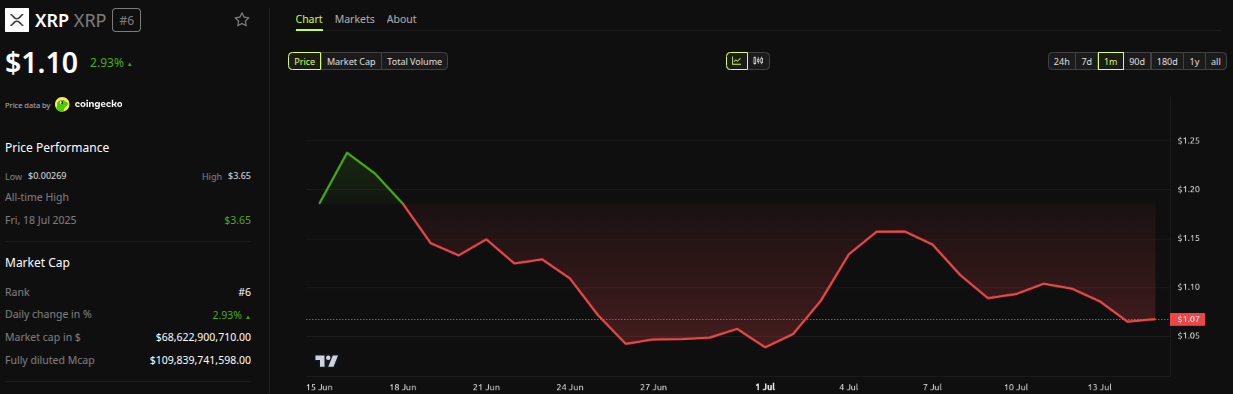Click the Price Performance heading

(x=57, y=147)
